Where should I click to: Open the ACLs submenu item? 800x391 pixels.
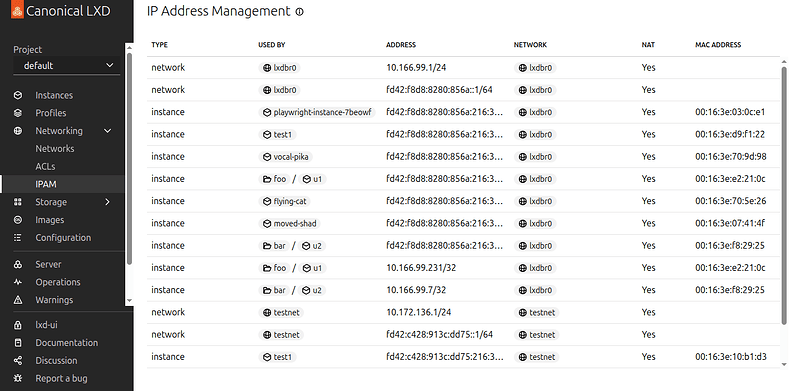45,166
